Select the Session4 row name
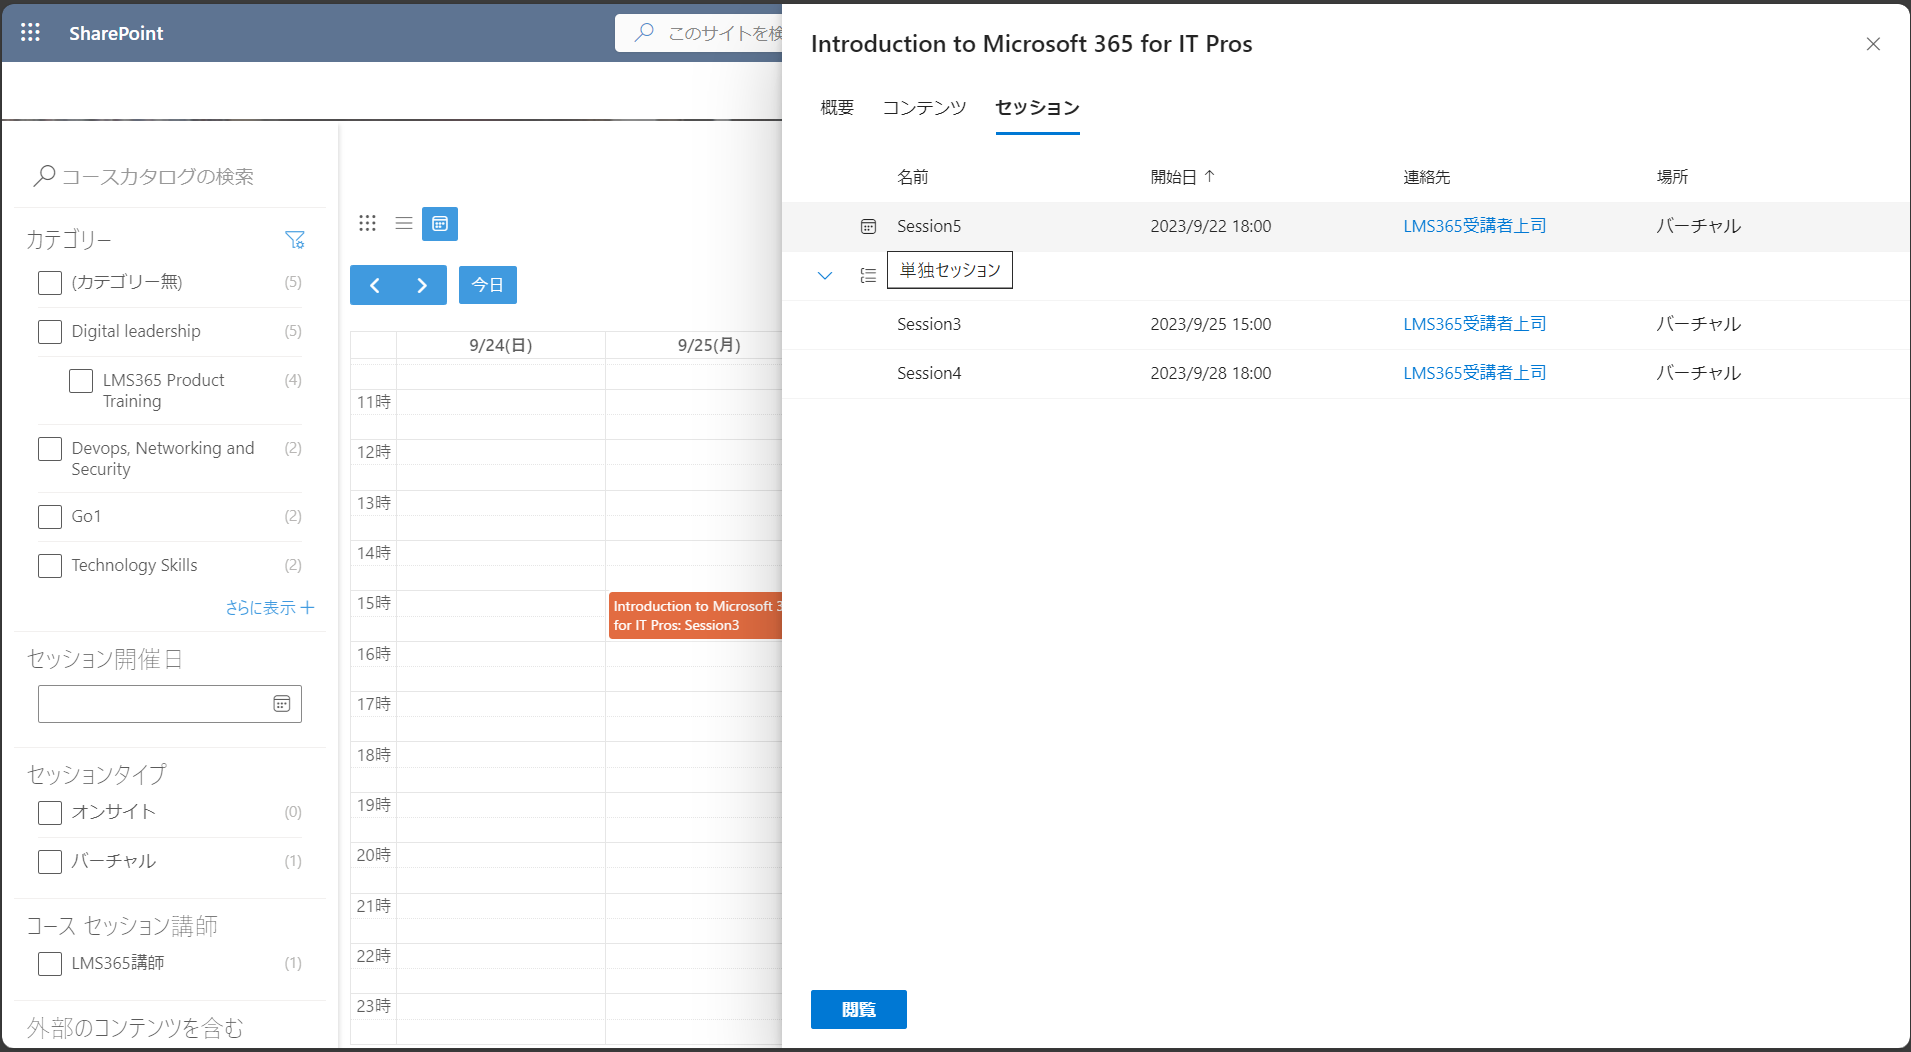This screenshot has height=1052, width=1911. pyautogui.click(x=929, y=373)
